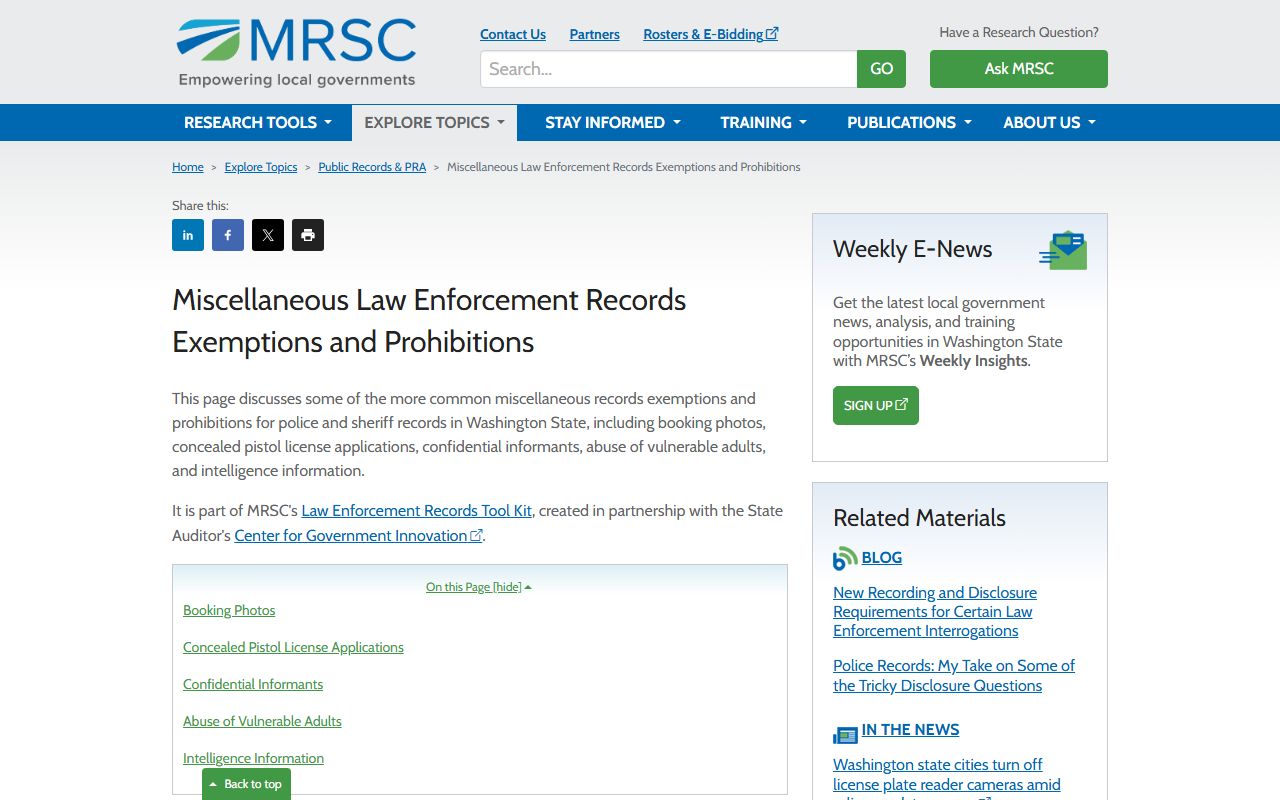This screenshot has width=1280, height=800.
Task: Open the About Us dropdown menu
Action: pos(1050,122)
